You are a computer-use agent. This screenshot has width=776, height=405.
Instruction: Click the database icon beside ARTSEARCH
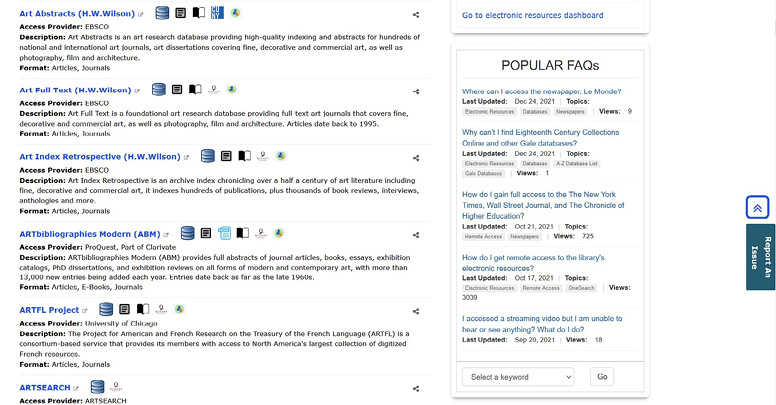coord(98,387)
